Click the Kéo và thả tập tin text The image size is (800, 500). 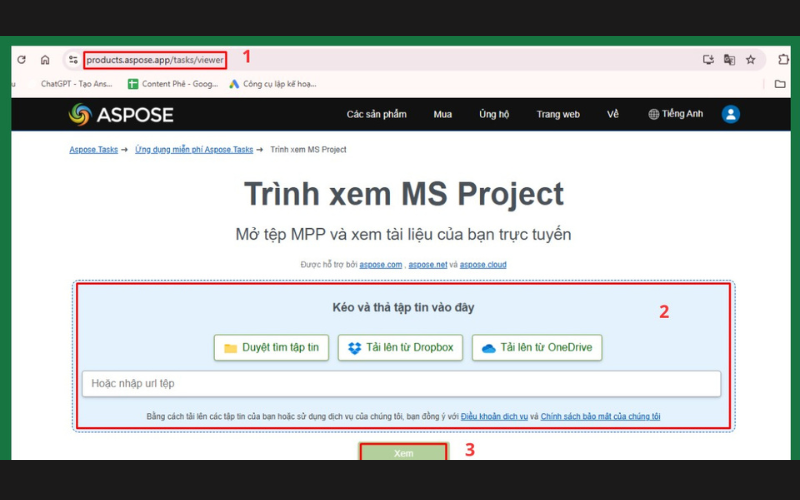tap(403, 308)
